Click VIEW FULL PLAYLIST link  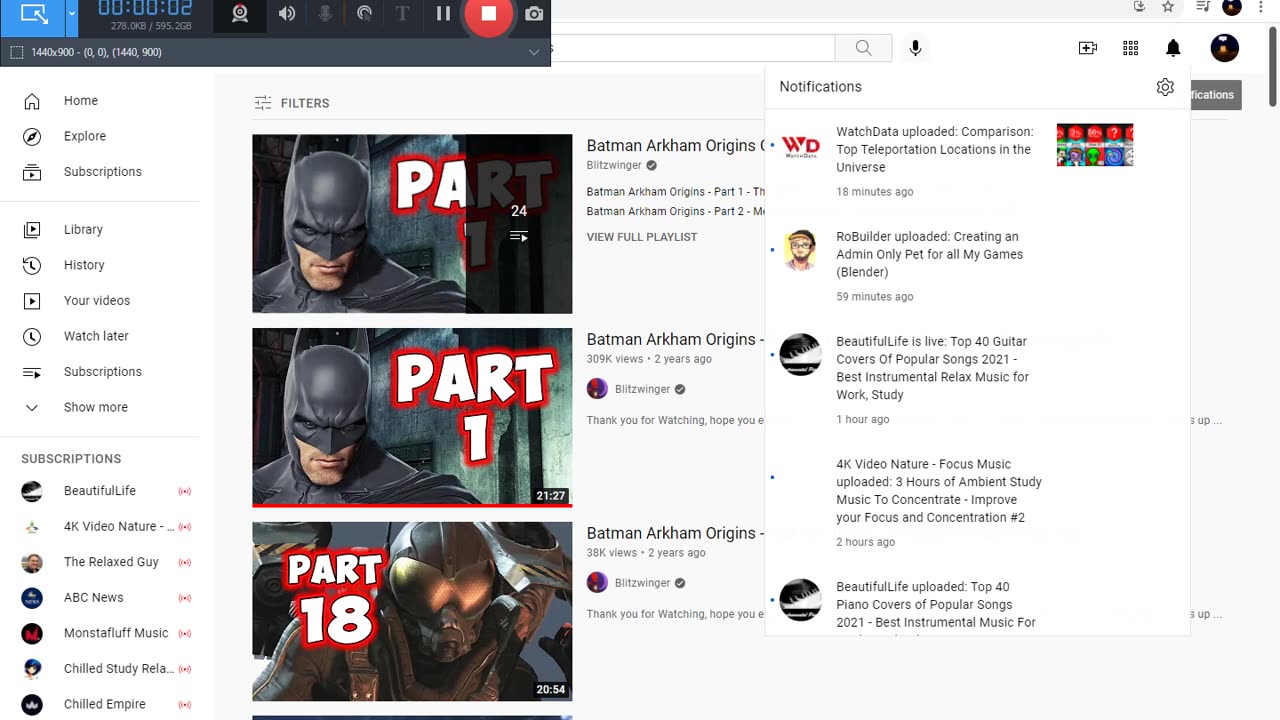(x=642, y=237)
